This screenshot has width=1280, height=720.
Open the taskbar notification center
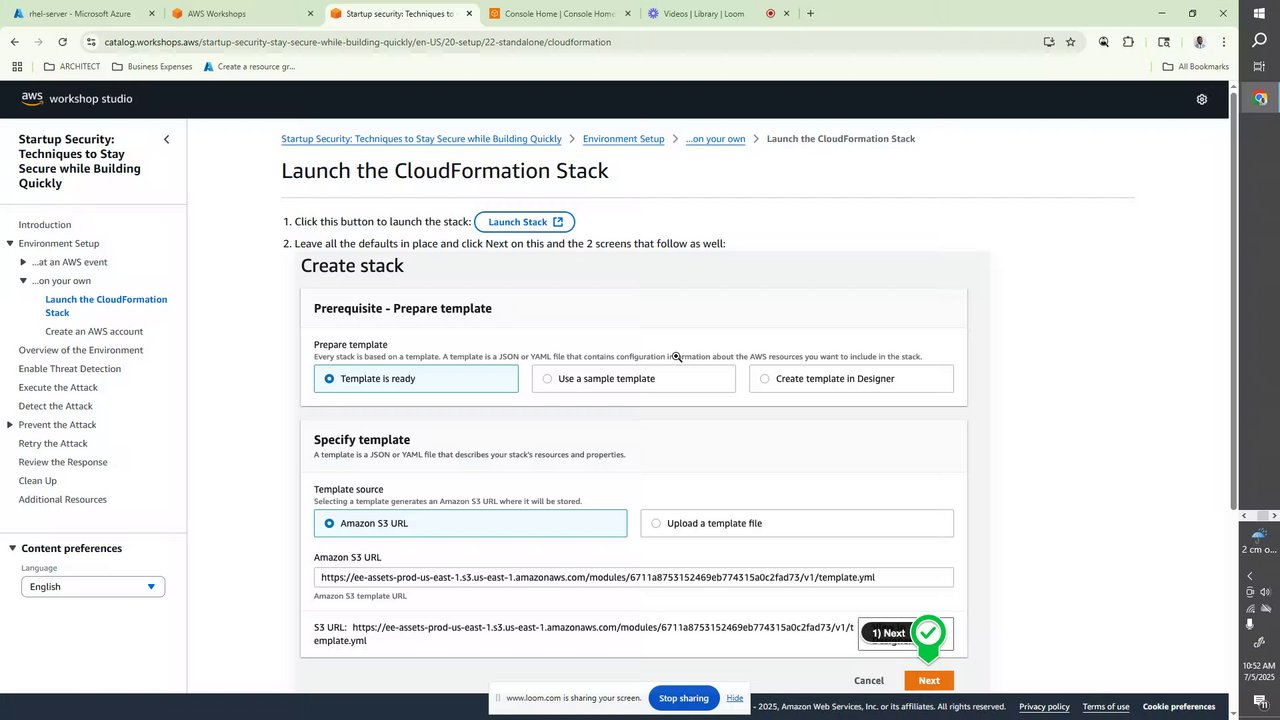1259,702
